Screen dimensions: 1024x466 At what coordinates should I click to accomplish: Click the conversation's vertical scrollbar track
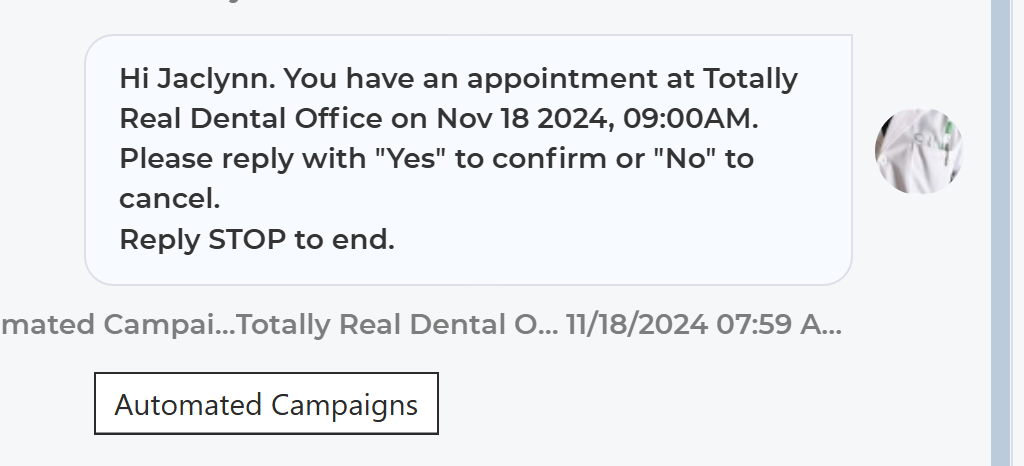point(1000,233)
